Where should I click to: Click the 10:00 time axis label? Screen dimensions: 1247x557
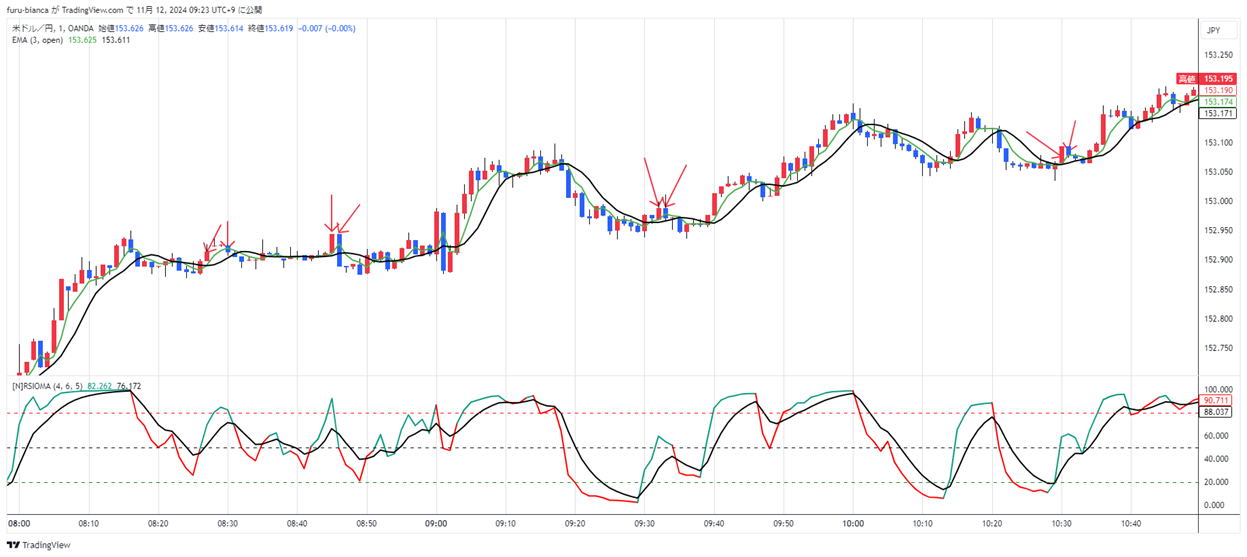853,523
